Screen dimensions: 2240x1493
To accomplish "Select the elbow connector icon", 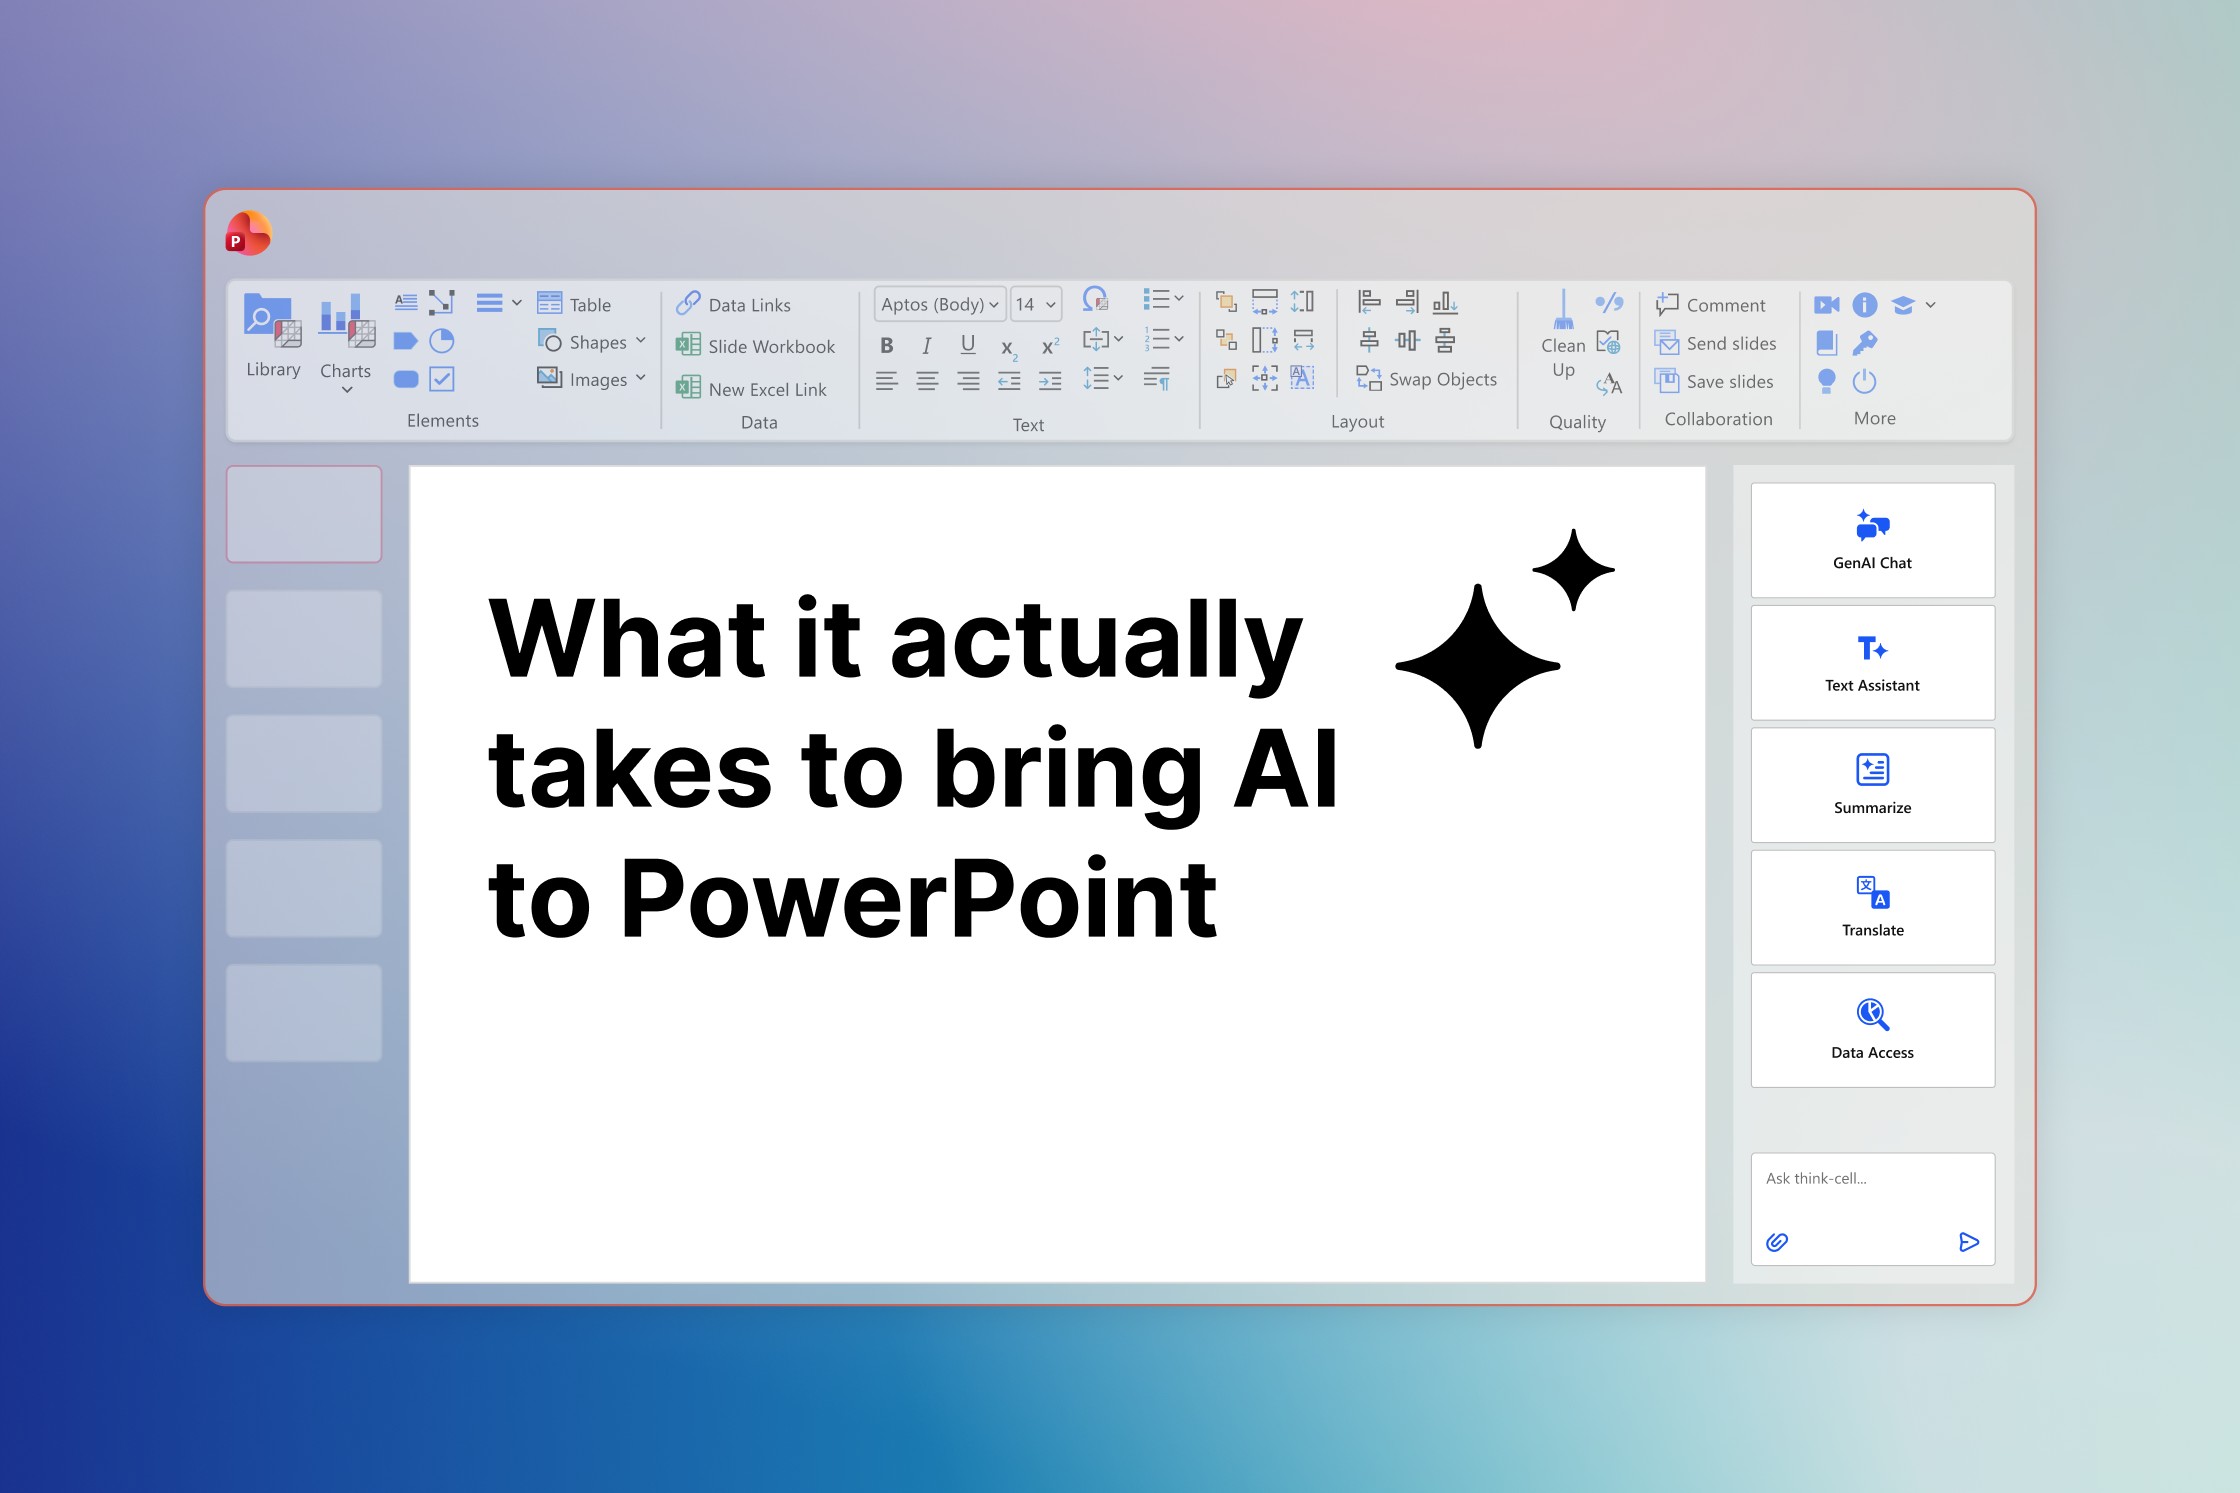I will 442,302.
